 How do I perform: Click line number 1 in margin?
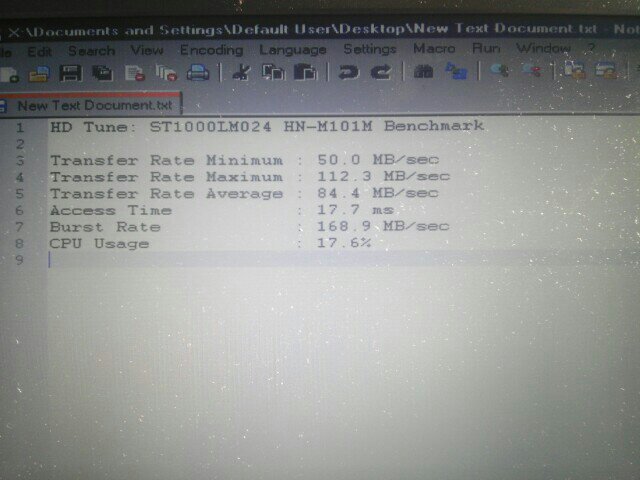pos(20,128)
